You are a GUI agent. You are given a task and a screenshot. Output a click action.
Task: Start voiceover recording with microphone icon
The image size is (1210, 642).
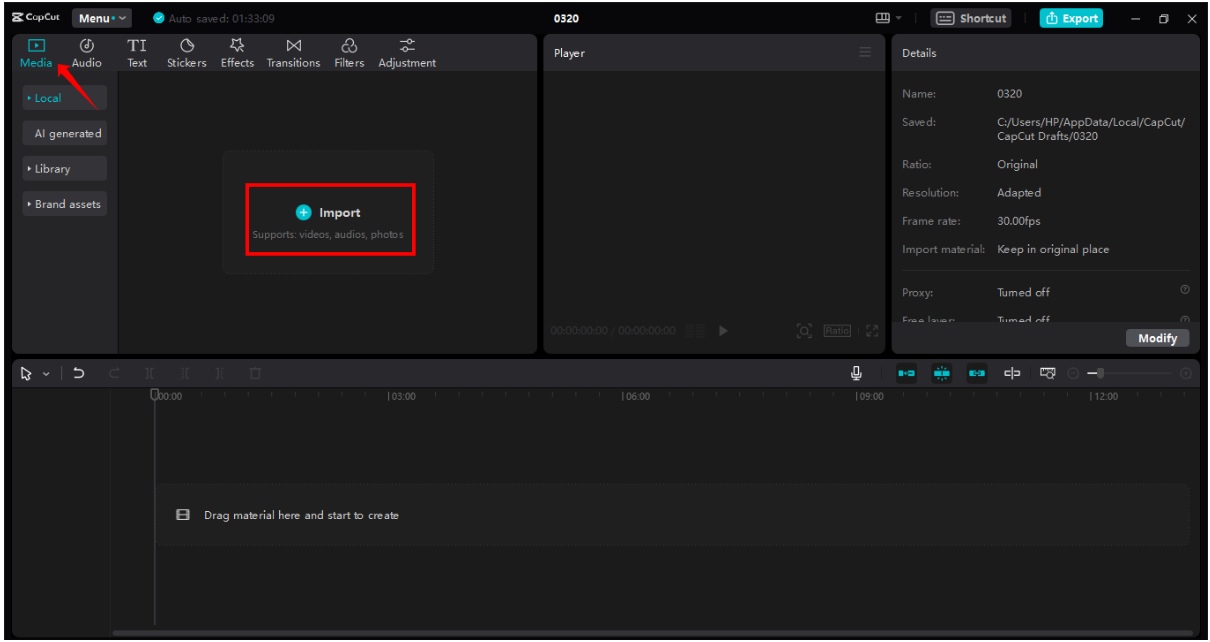click(856, 373)
